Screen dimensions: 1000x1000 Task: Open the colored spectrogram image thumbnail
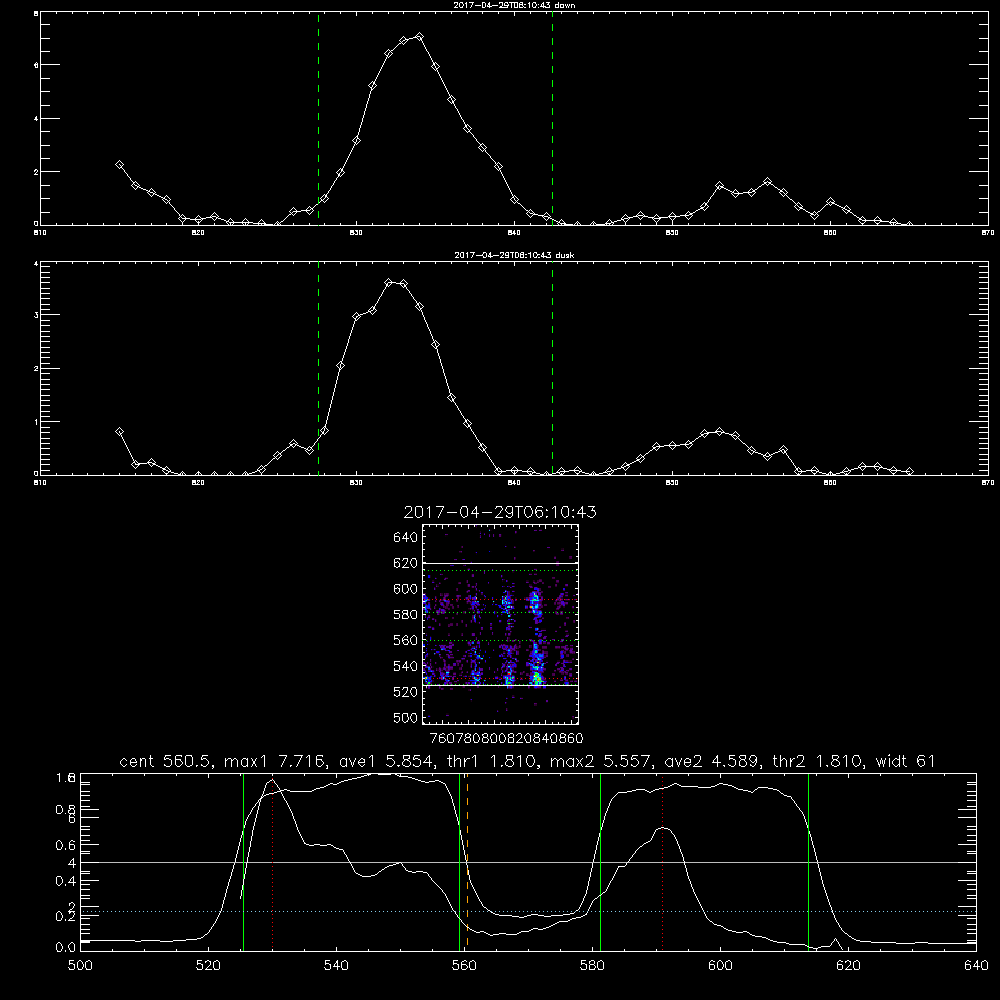[x=501, y=624]
